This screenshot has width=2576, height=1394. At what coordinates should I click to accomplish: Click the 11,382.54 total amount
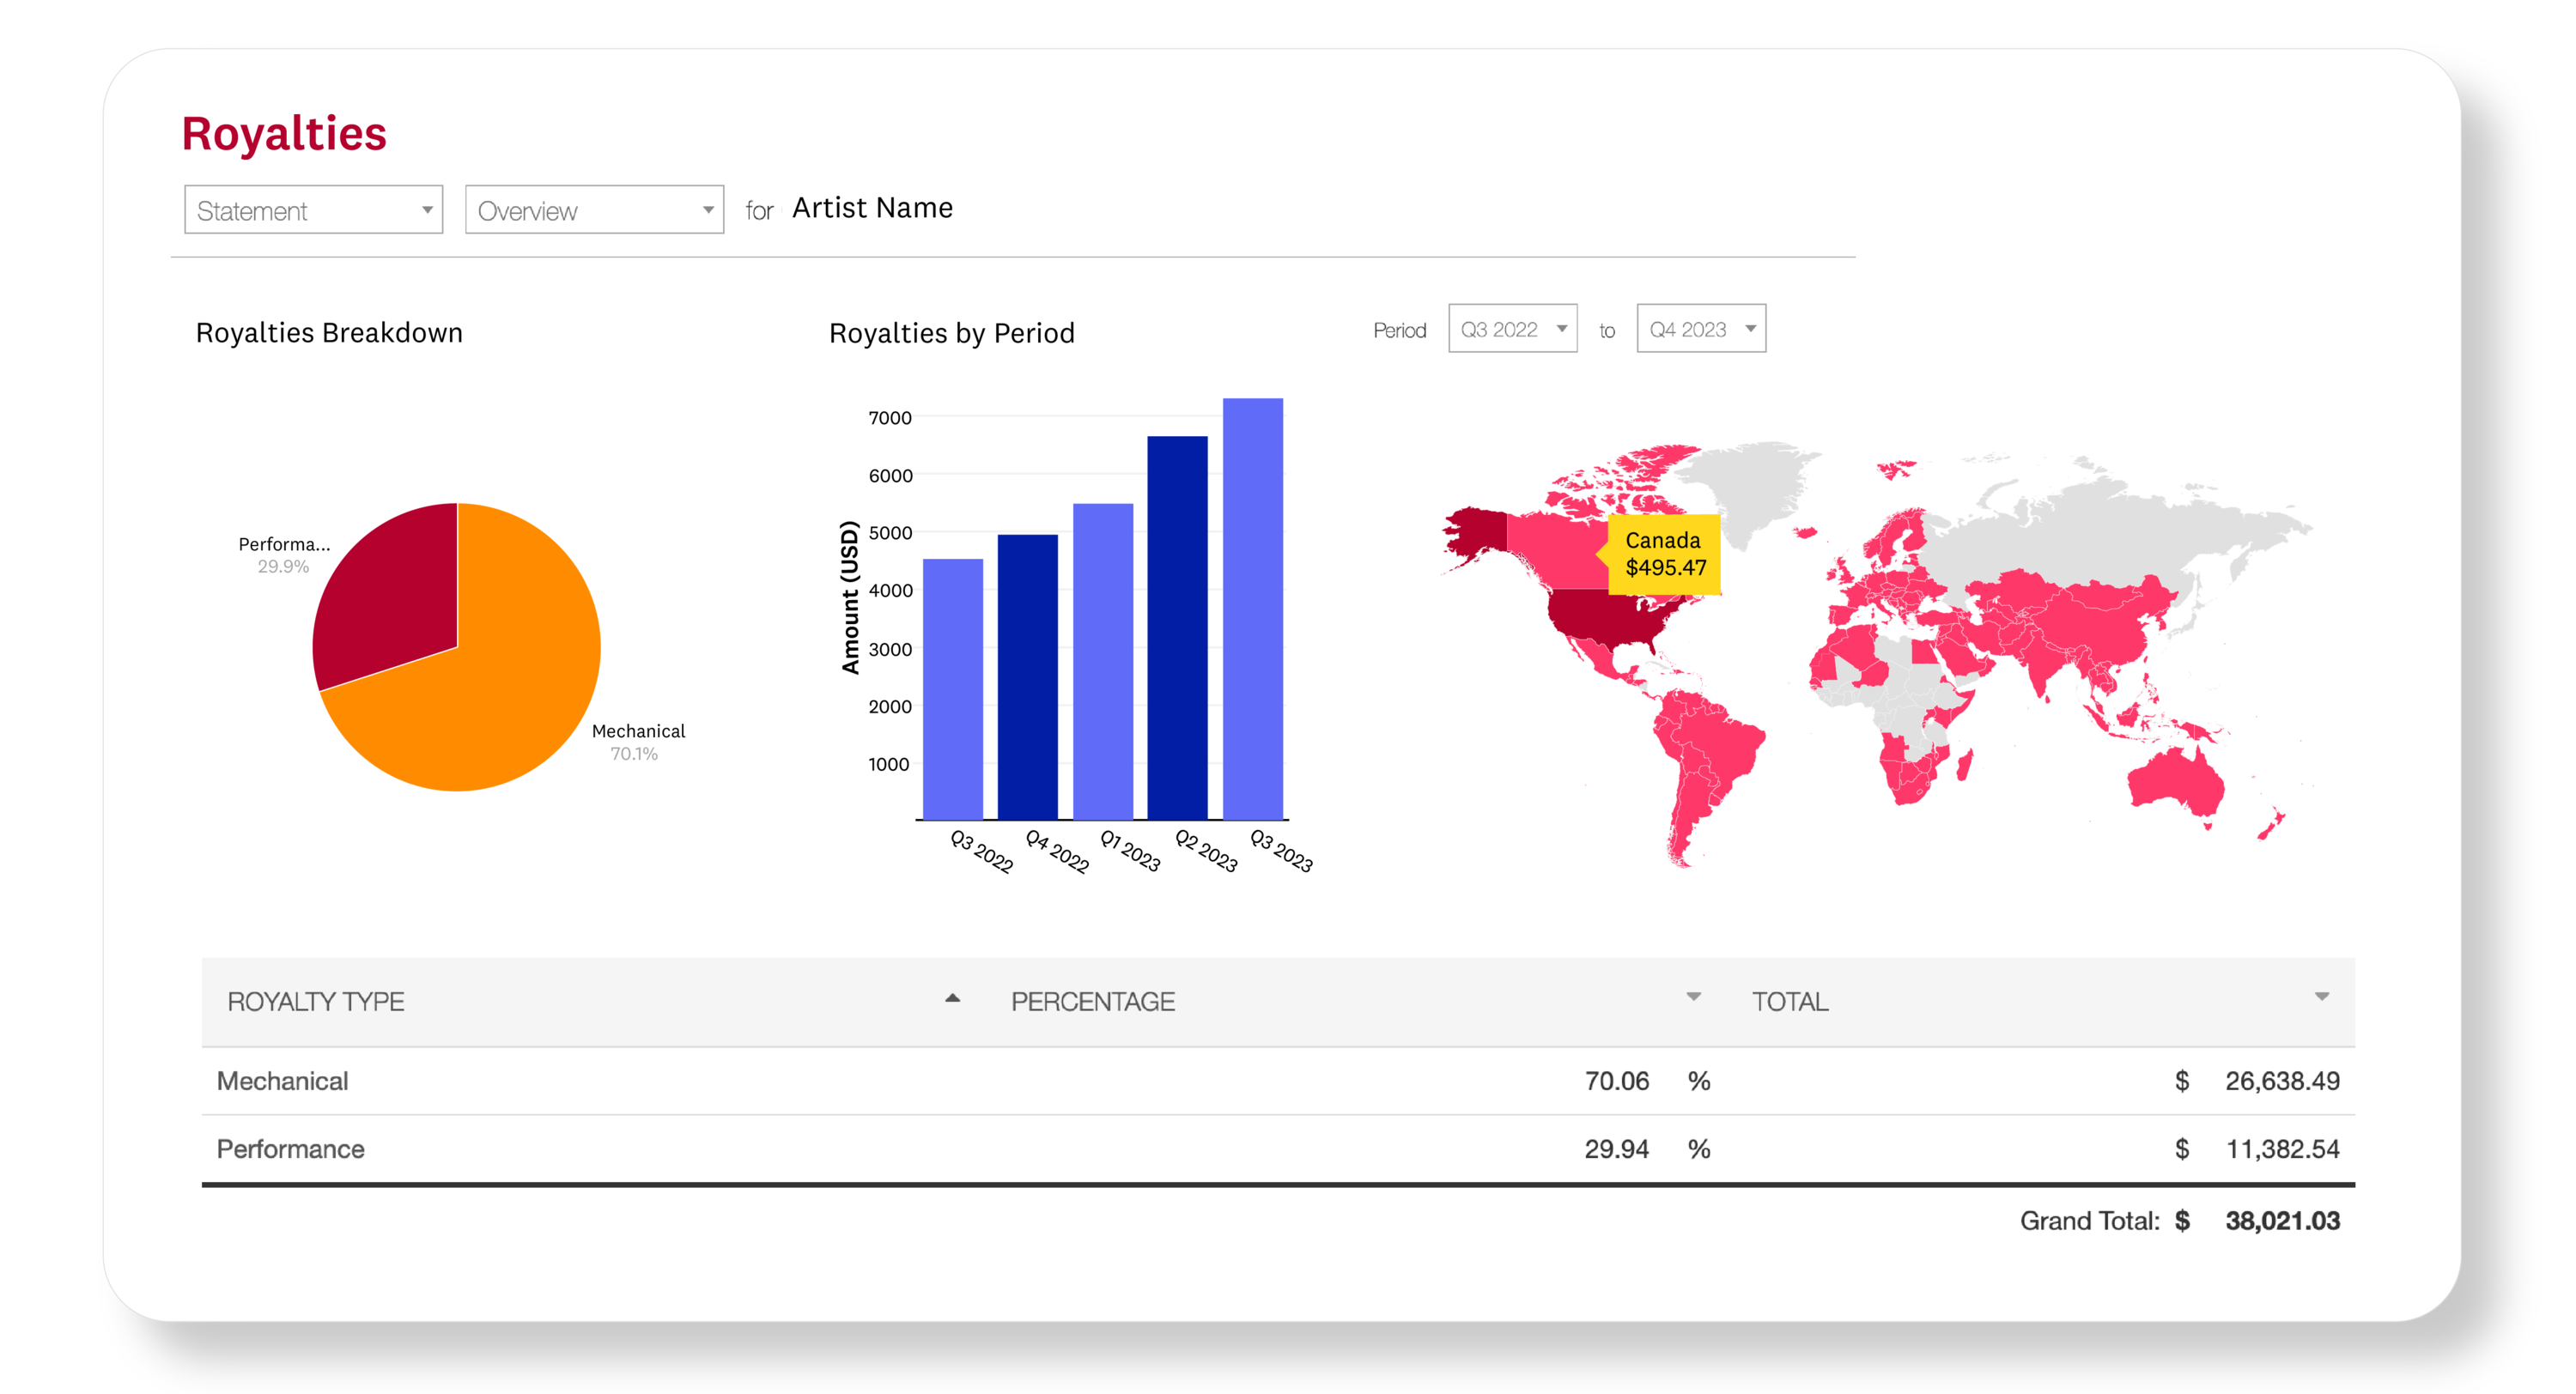2282,1149
